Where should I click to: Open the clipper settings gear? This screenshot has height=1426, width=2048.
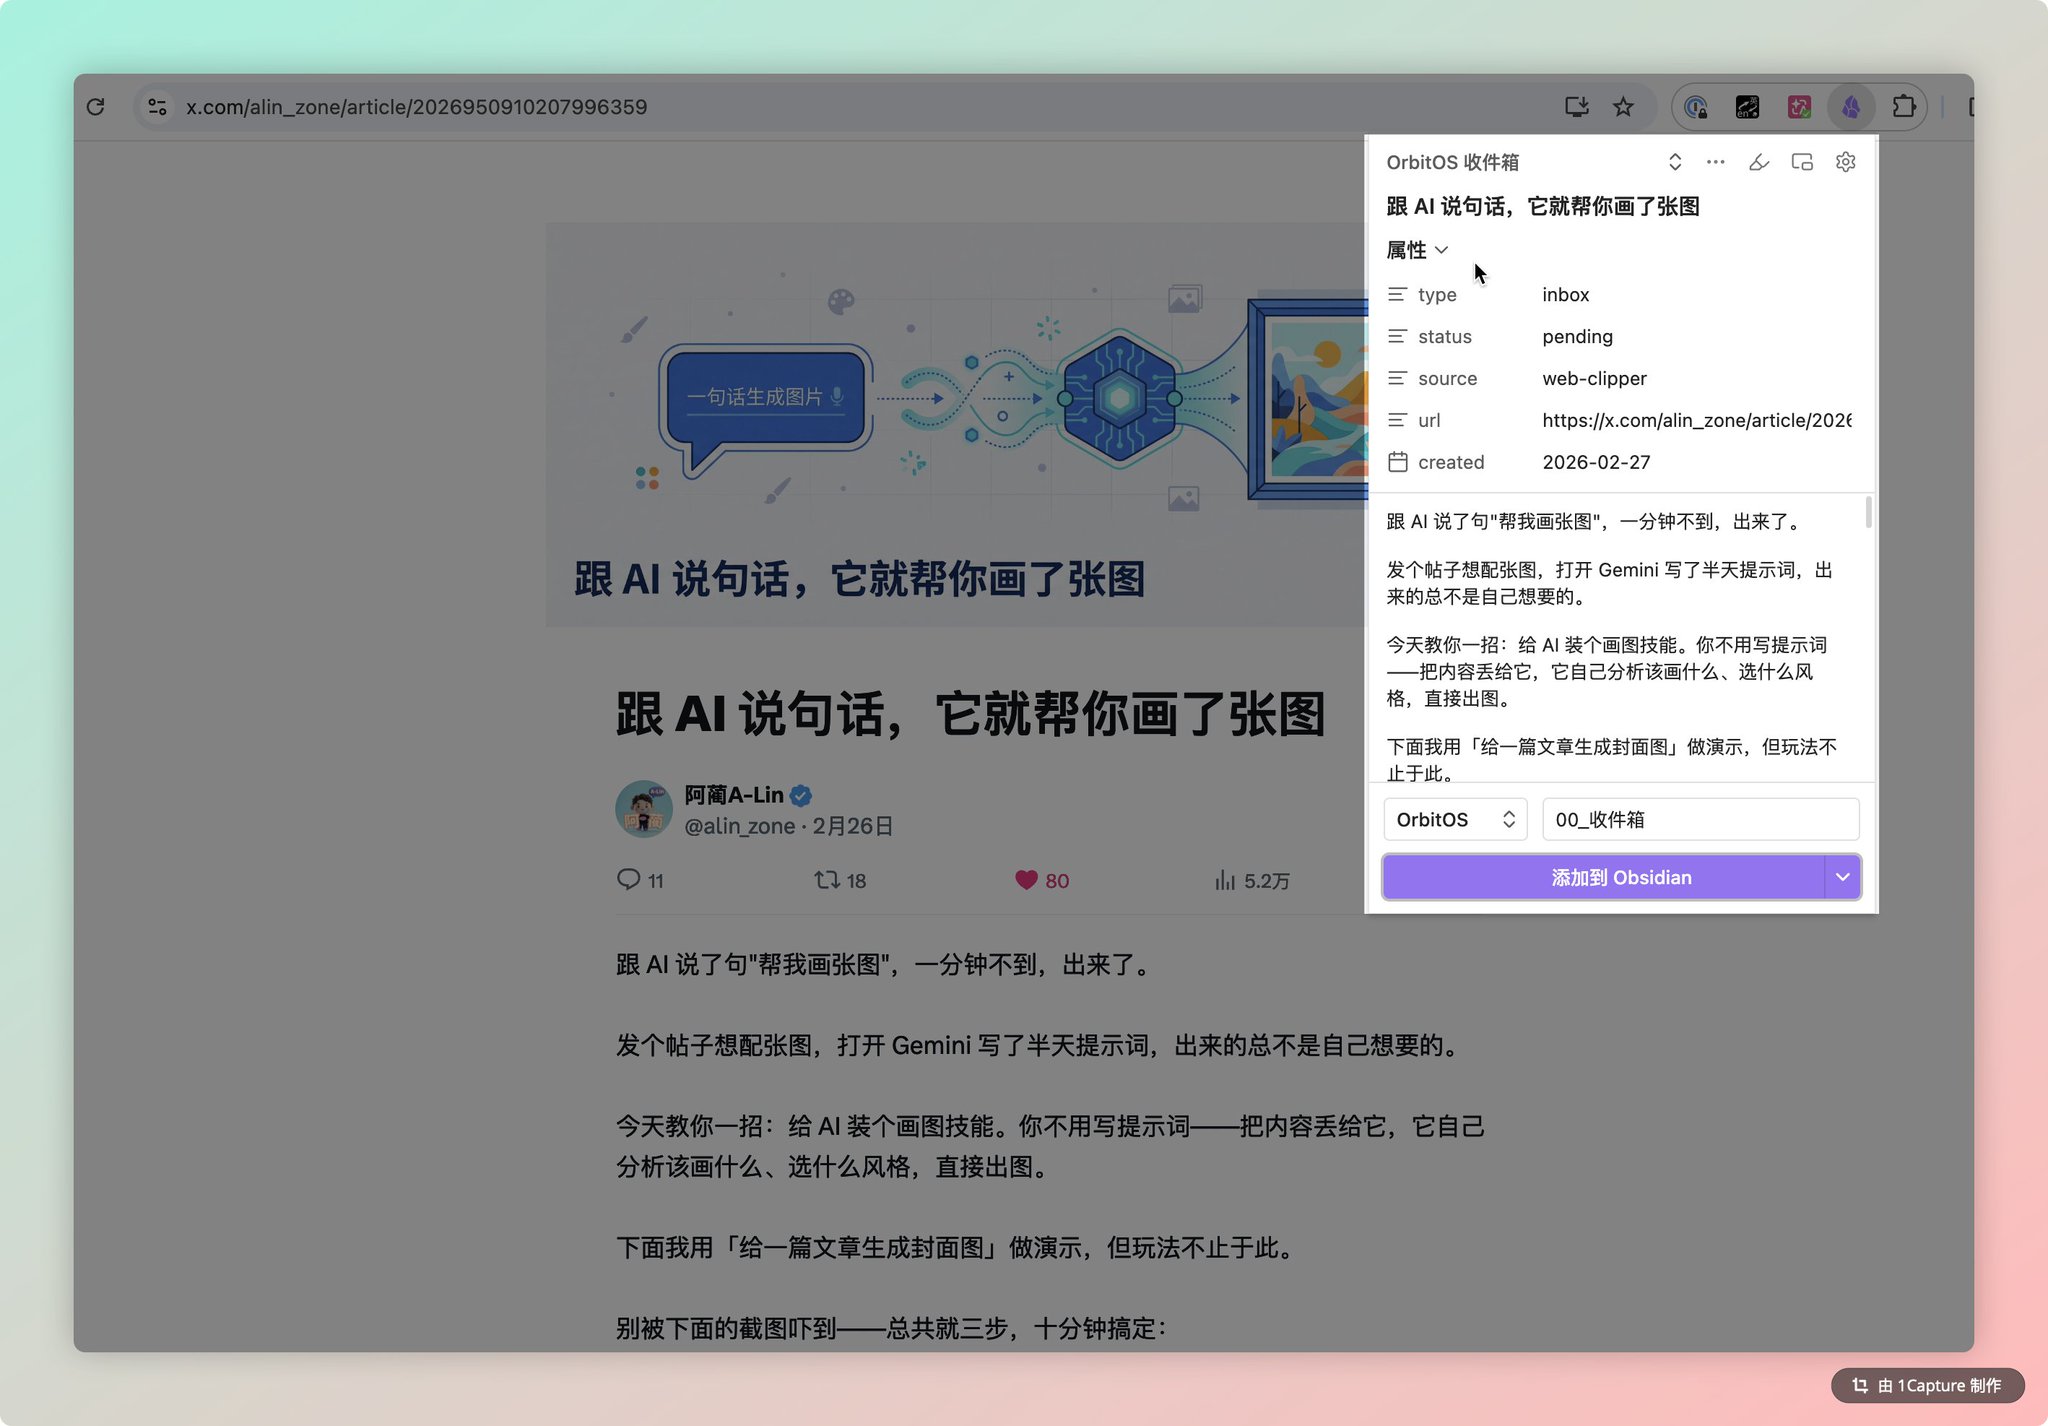1845,162
